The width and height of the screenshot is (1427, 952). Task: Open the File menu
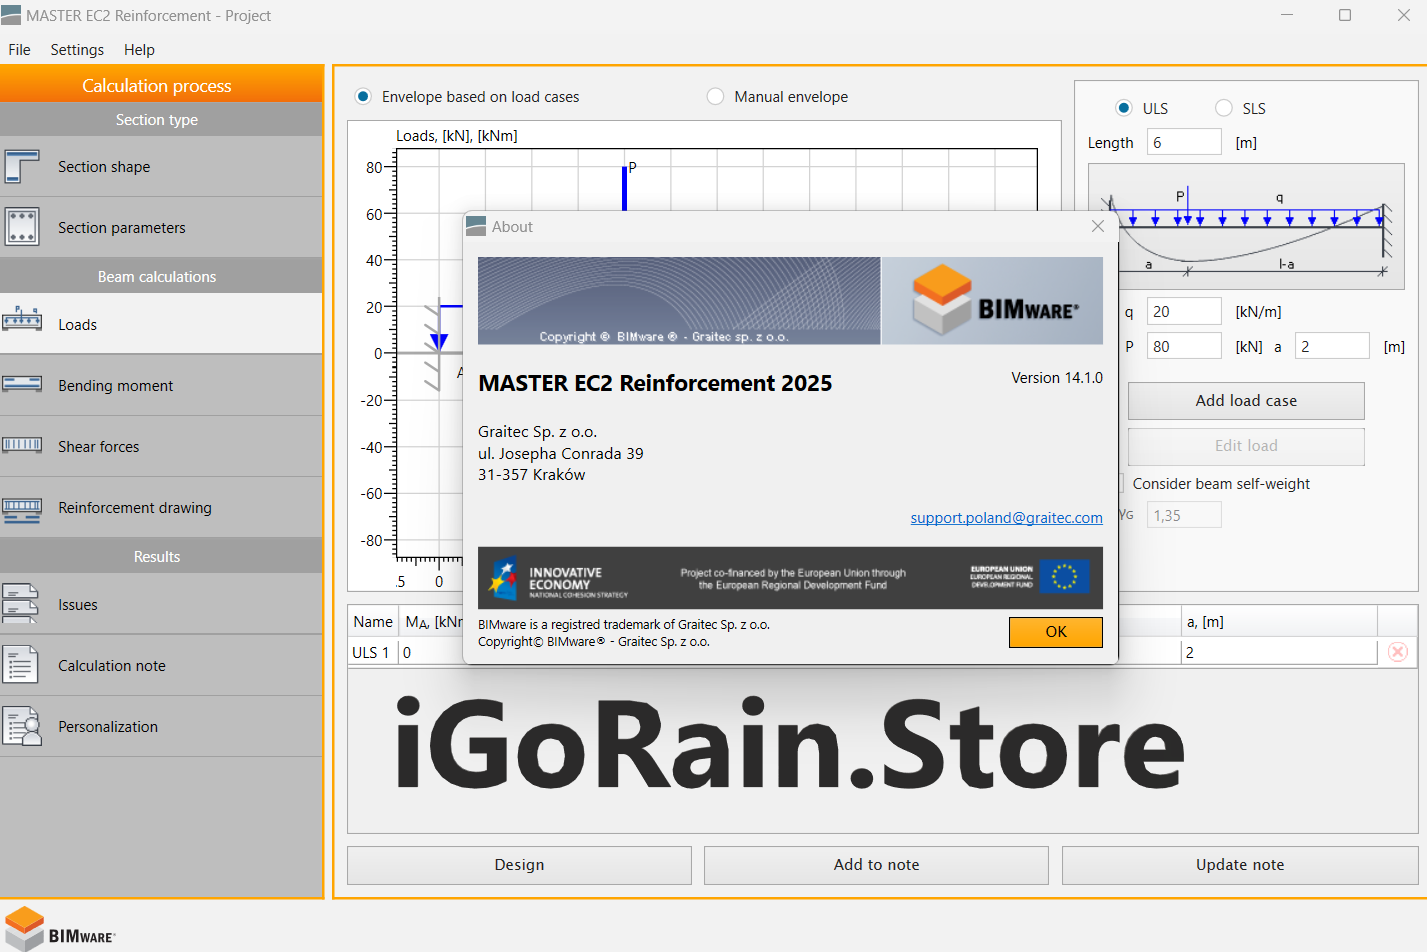[20, 50]
